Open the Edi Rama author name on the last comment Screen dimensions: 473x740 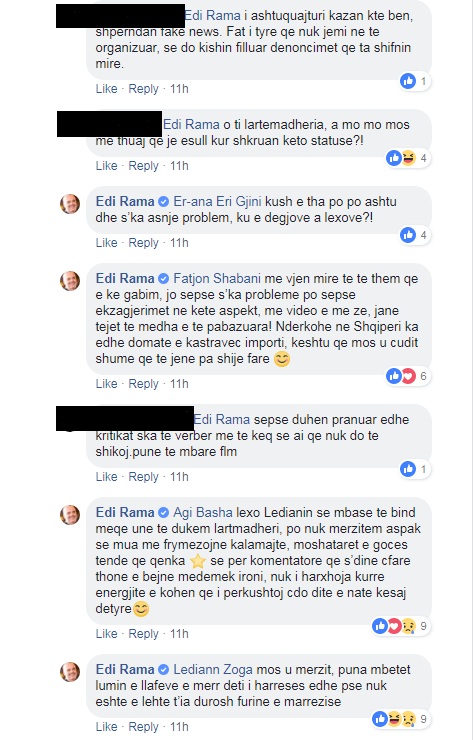[125, 670]
